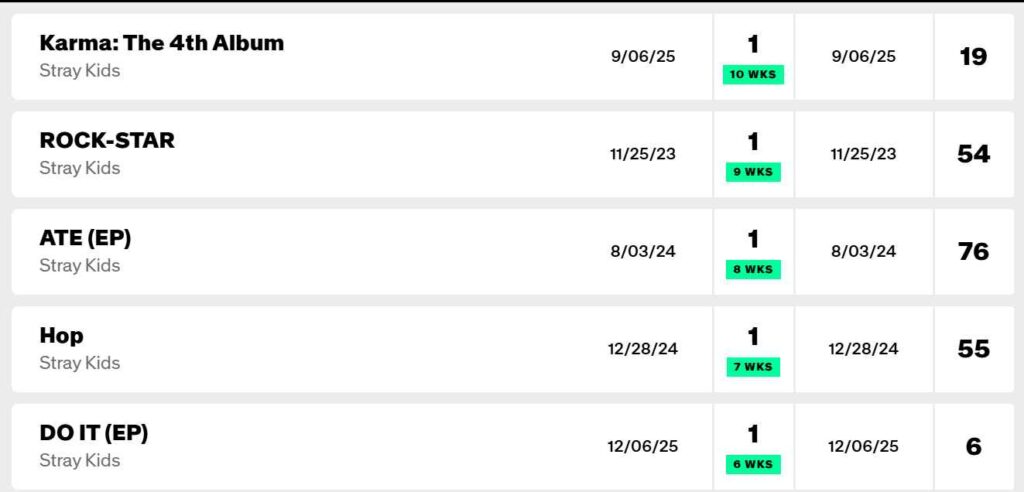Screen dimensions: 1024x492
Task: Click the green 8 WKS badge
Action: point(753,269)
